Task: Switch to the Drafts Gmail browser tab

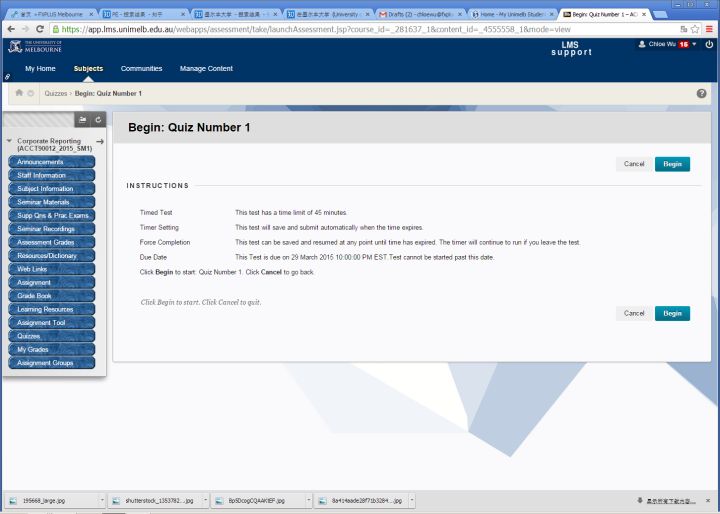Action: pyautogui.click(x=420, y=14)
